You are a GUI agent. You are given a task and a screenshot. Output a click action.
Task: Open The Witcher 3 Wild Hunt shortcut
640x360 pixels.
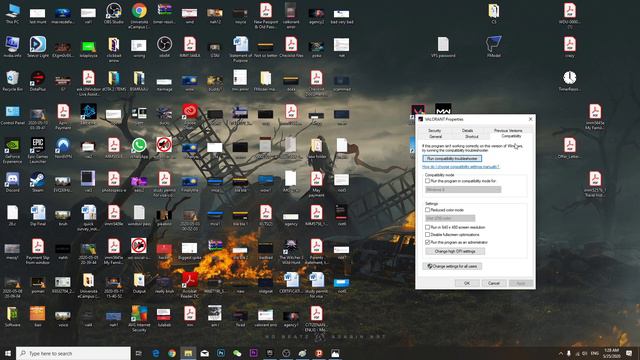pos(291,251)
